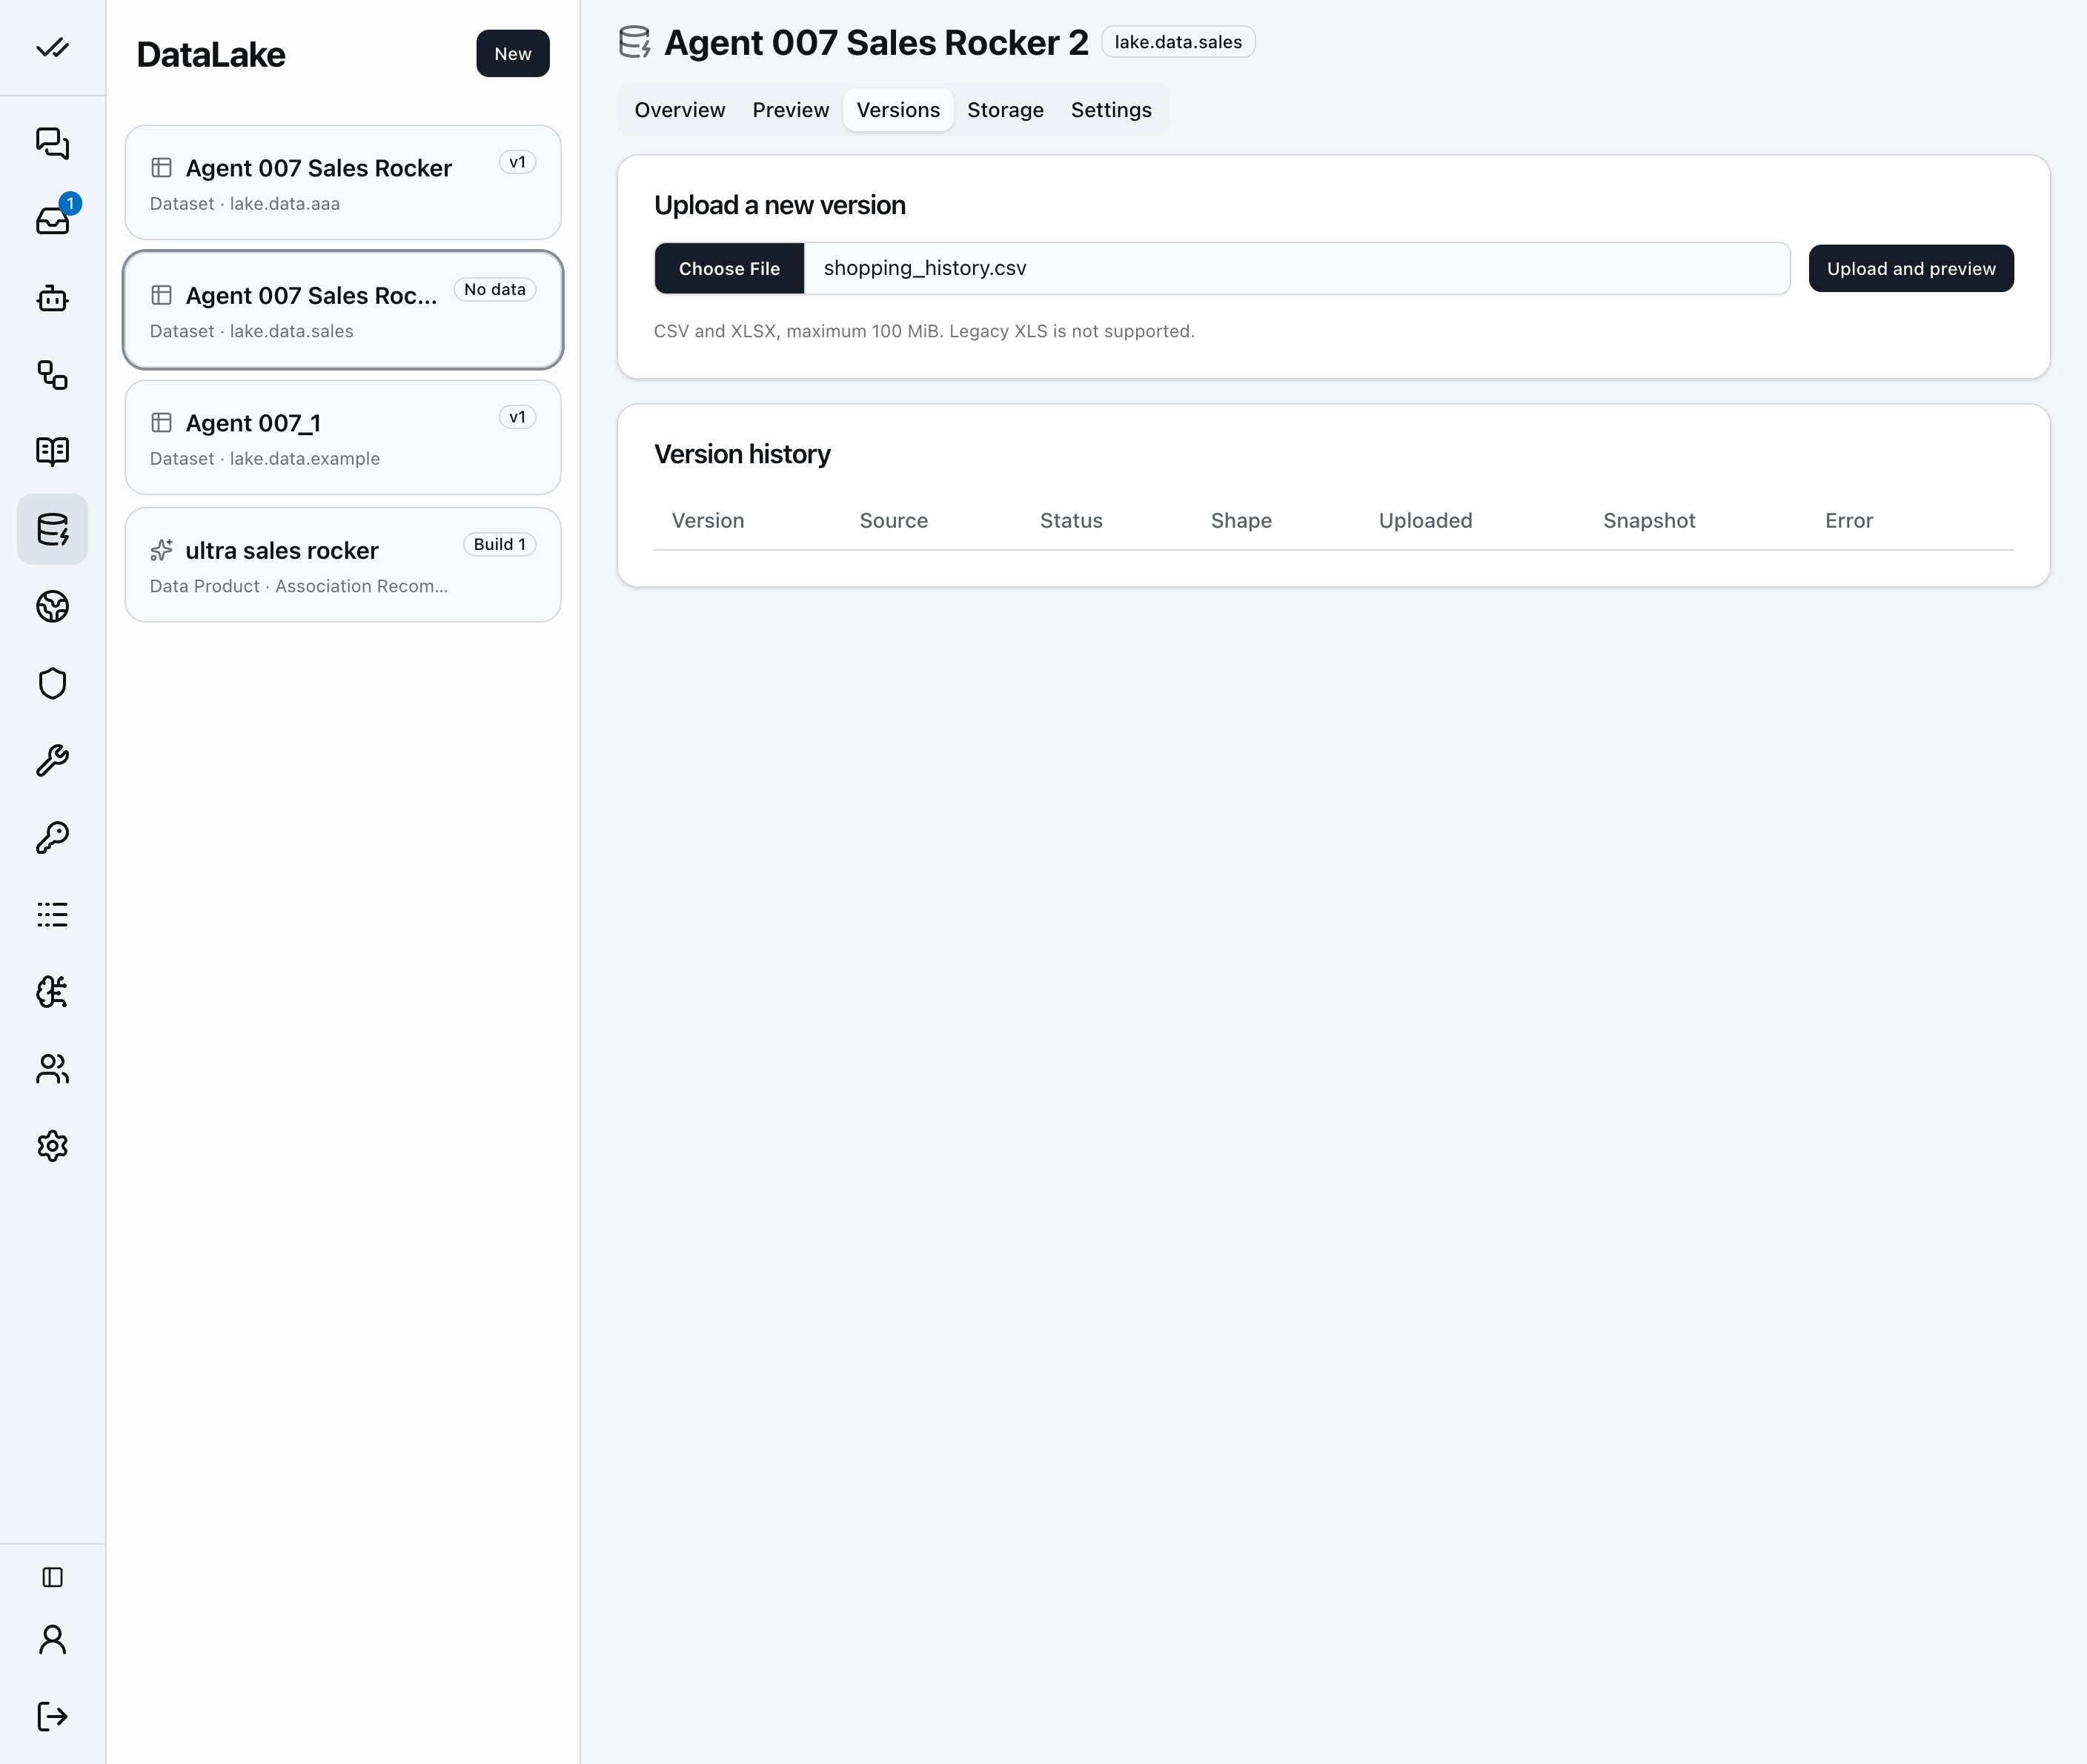This screenshot has height=1764, width=2087.
Task: Click v1 badge on Agent 007_1
Action: pos(517,417)
